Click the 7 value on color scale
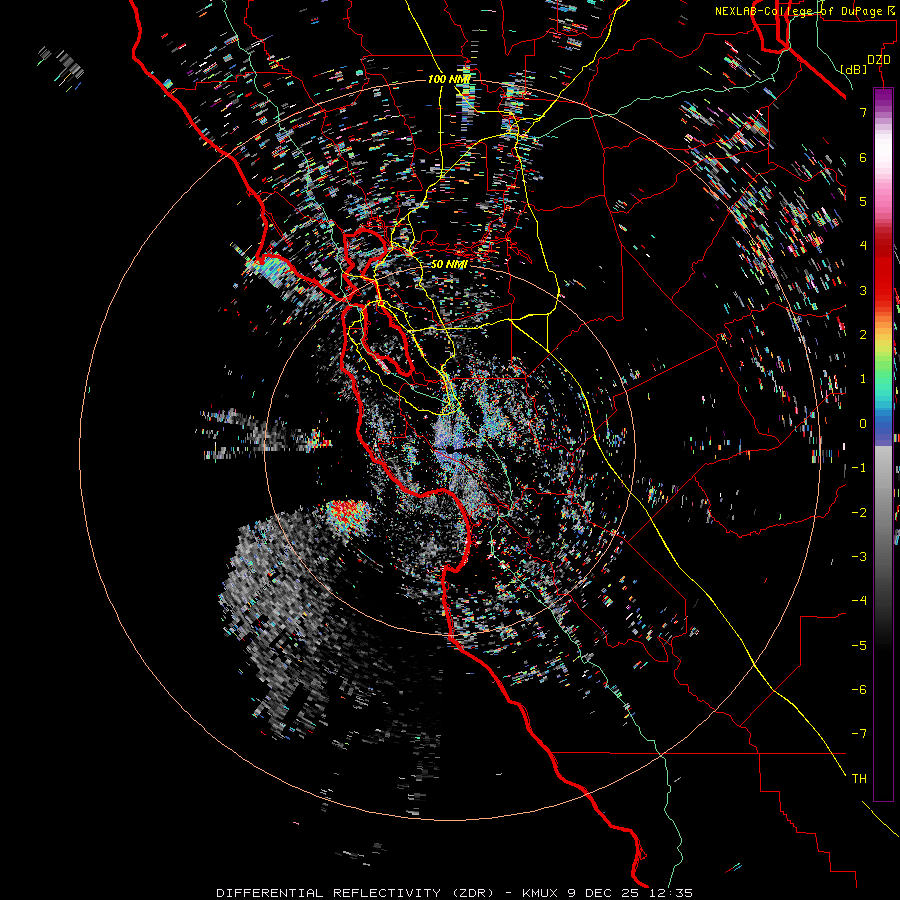The image size is (900, 900). (x=863, y=112)
